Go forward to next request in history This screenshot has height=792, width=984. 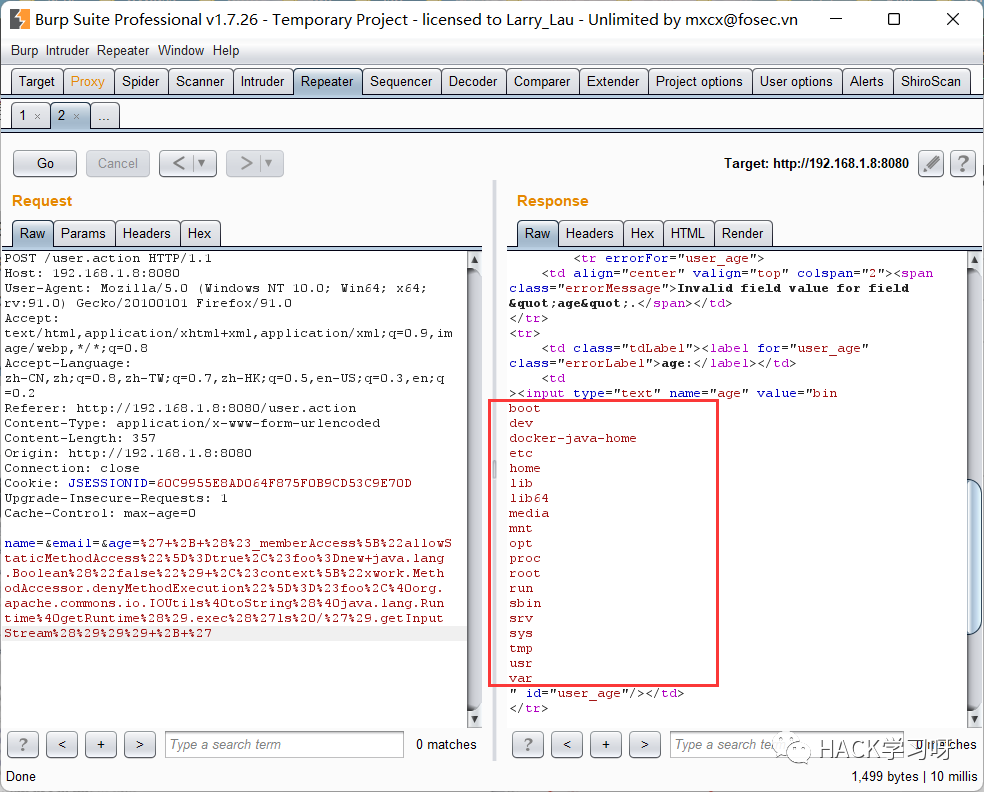point(246,163)
